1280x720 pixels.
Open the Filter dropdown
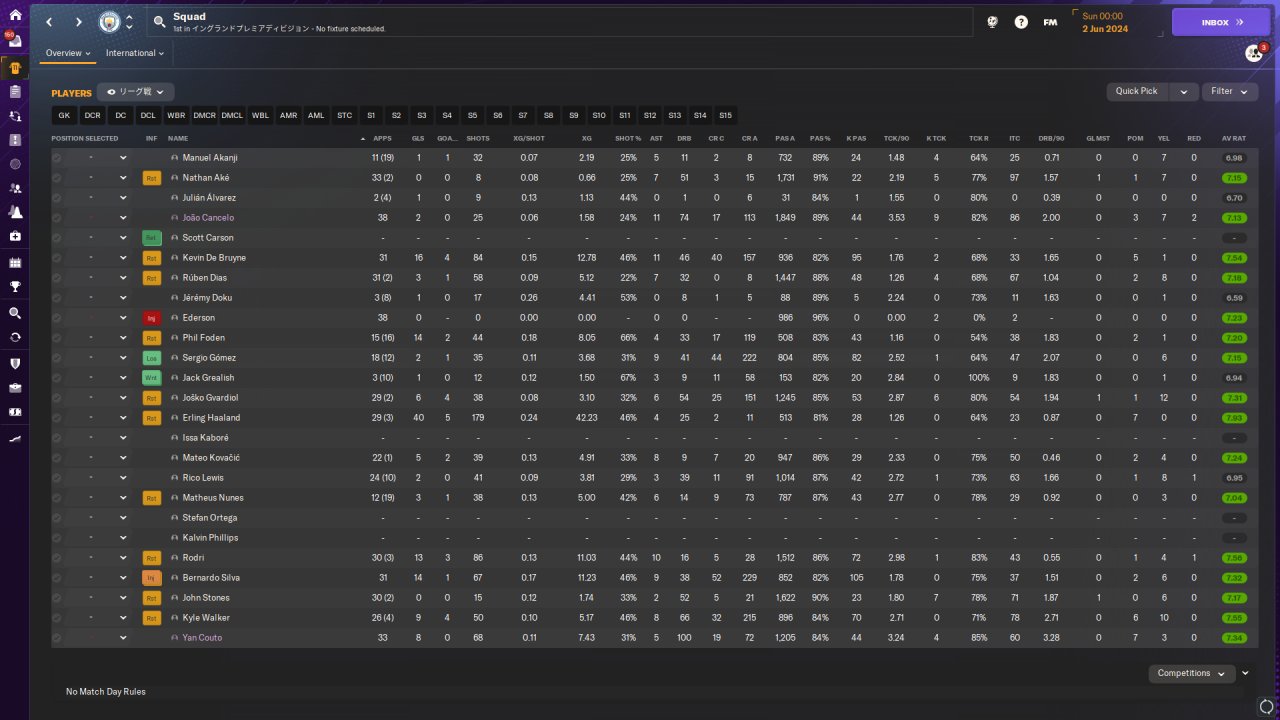1230,91
